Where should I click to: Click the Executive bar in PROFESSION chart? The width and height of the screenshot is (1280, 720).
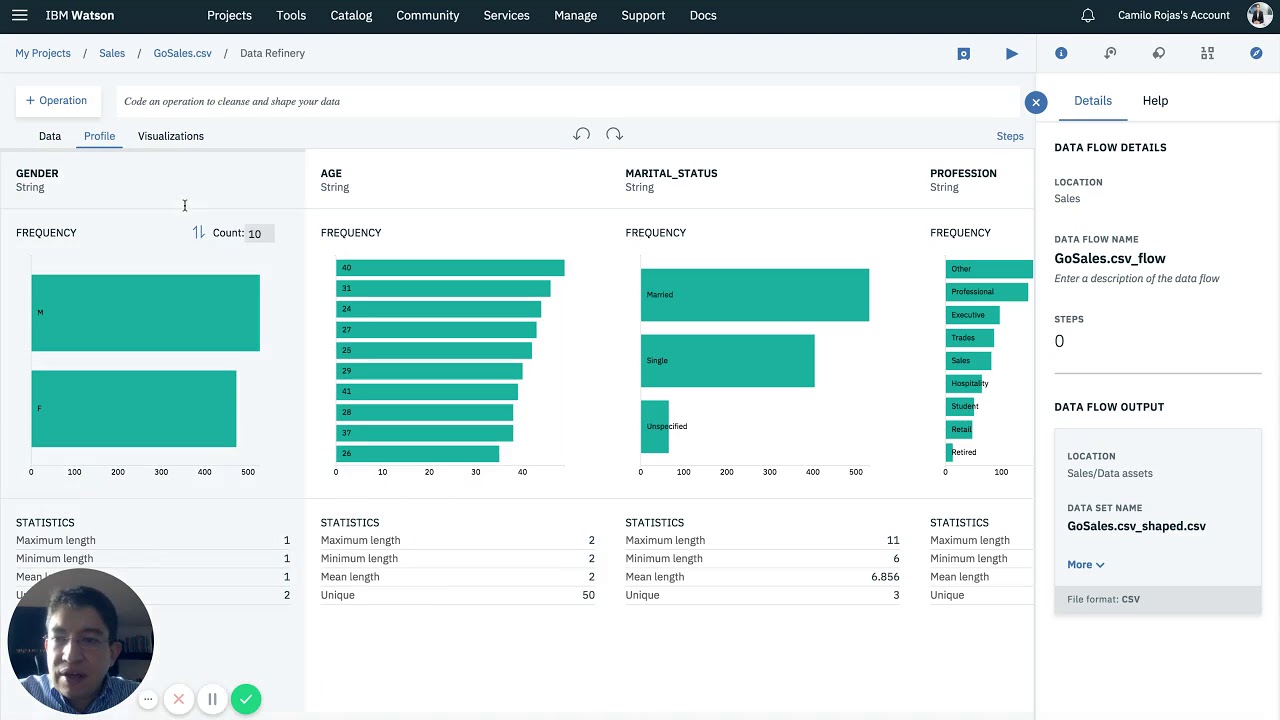(x=973, y=315)
